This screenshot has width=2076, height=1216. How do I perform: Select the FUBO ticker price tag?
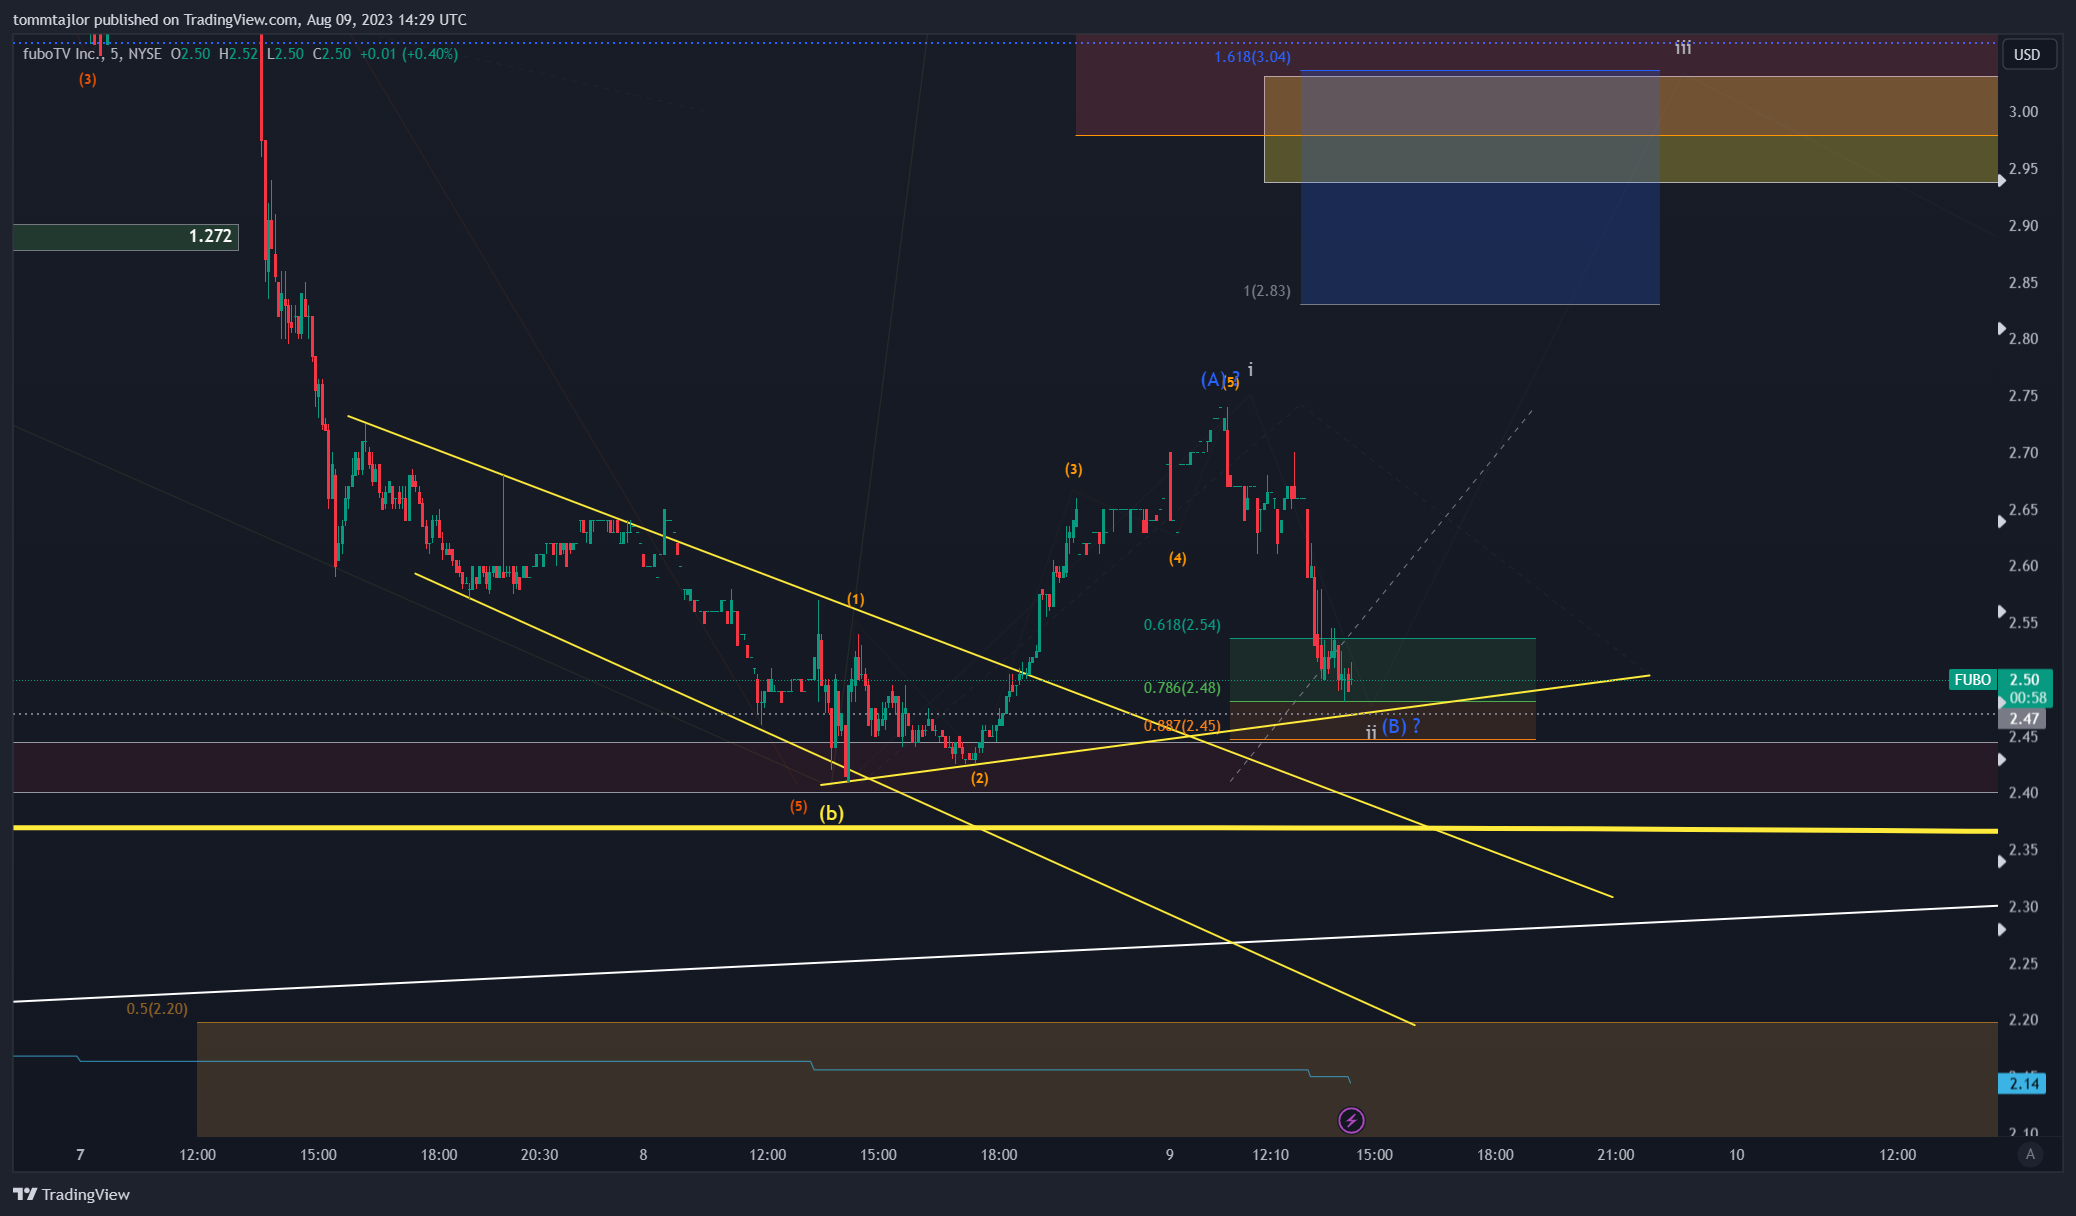[1972, 679]
